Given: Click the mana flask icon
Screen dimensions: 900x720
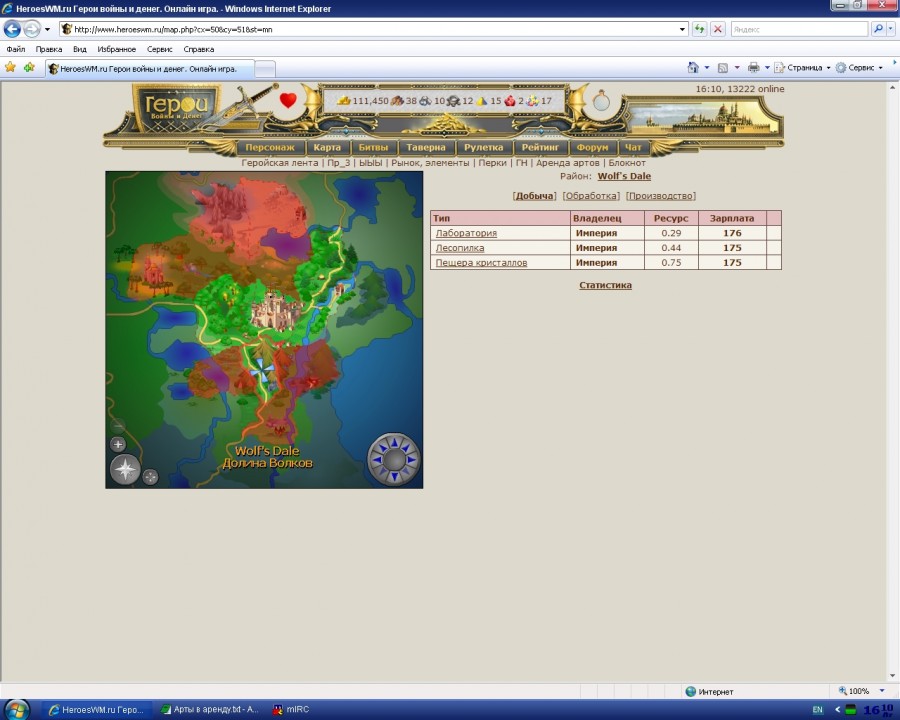Looking at the screenshot, I should click(x=601, y=101).
